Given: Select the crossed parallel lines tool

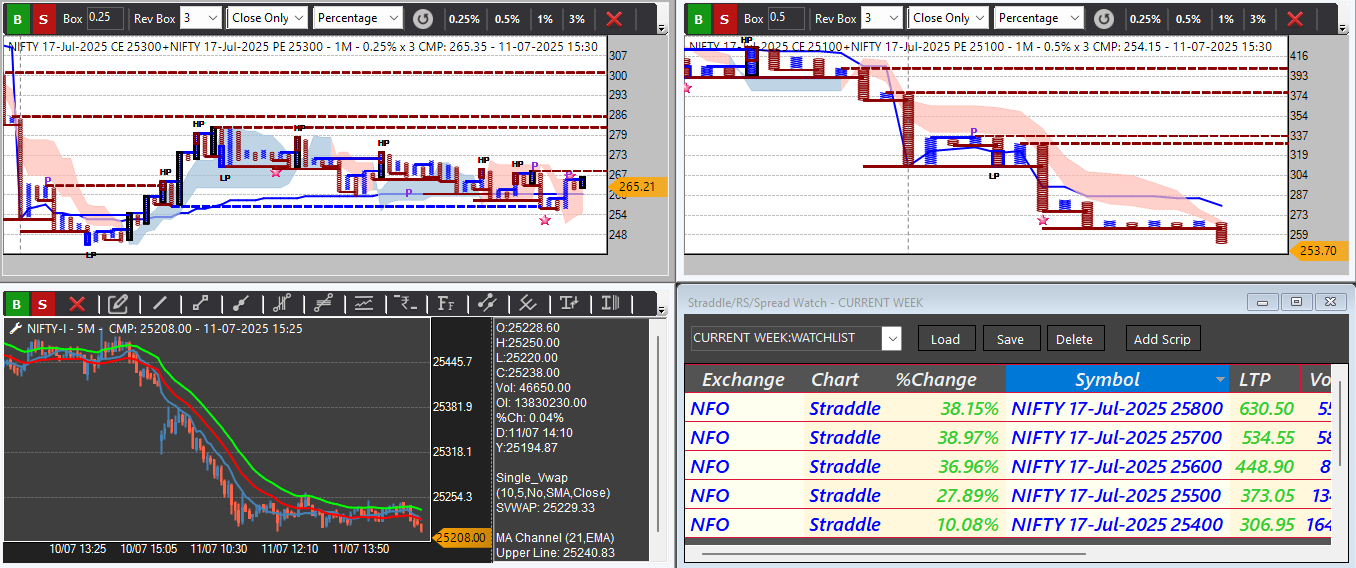Looking at the screenshot, I should pos(528,304).
